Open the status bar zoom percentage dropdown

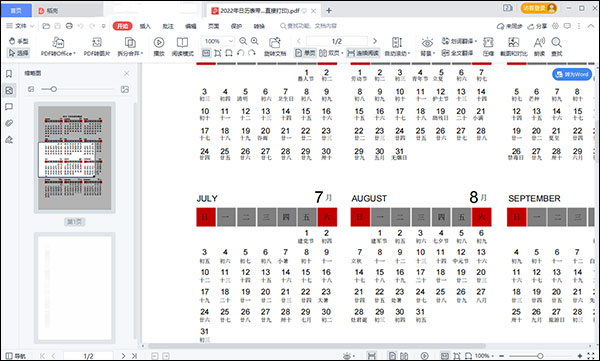[x=484, y=356]
